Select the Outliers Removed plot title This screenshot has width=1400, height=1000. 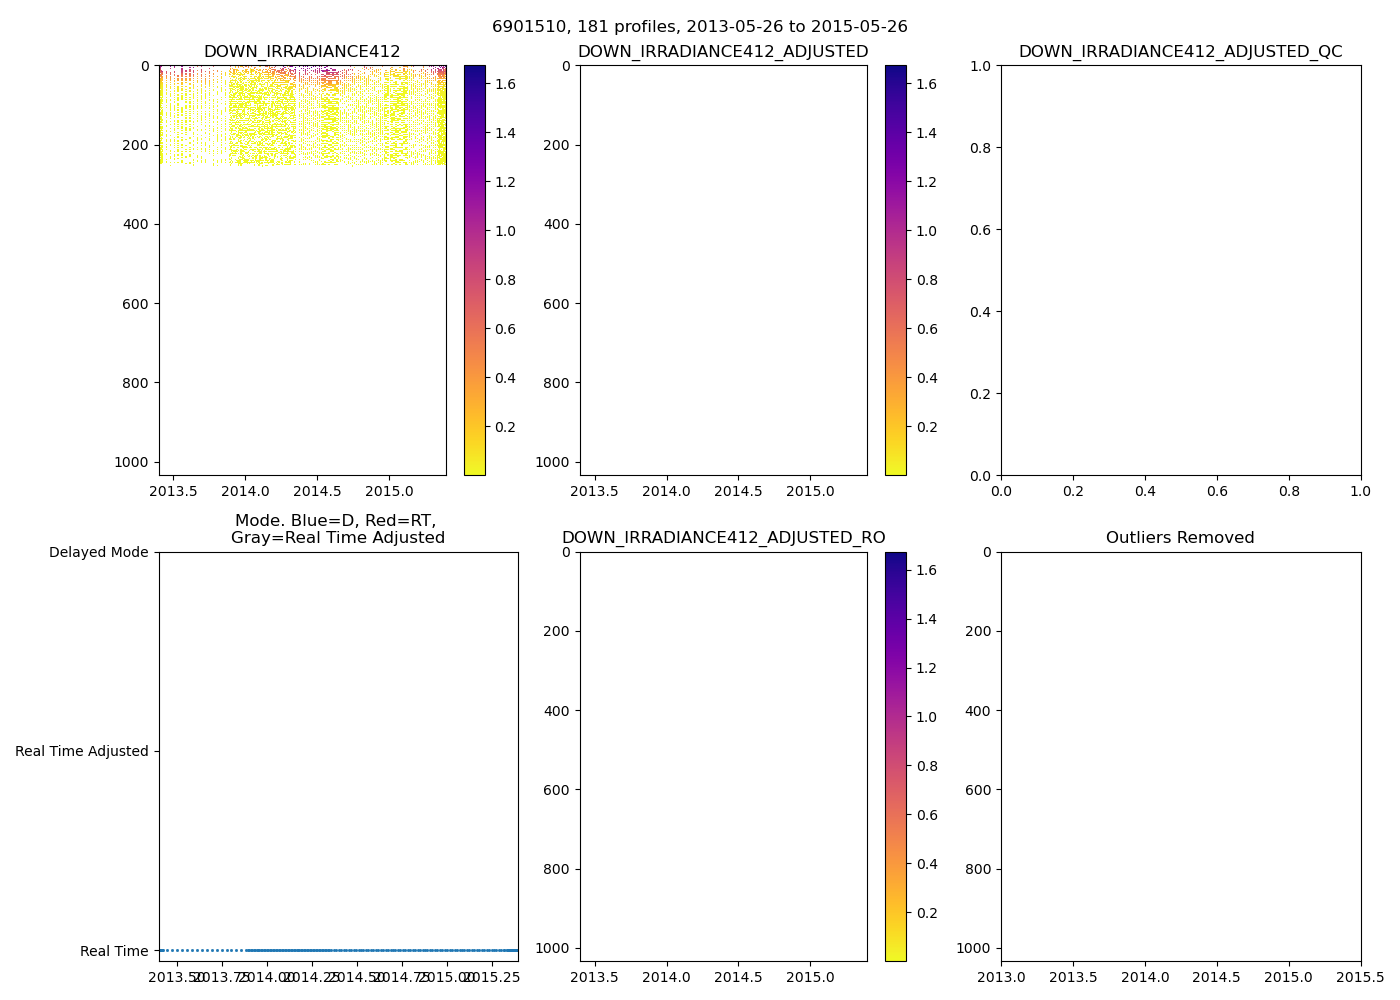(1180, 538)
